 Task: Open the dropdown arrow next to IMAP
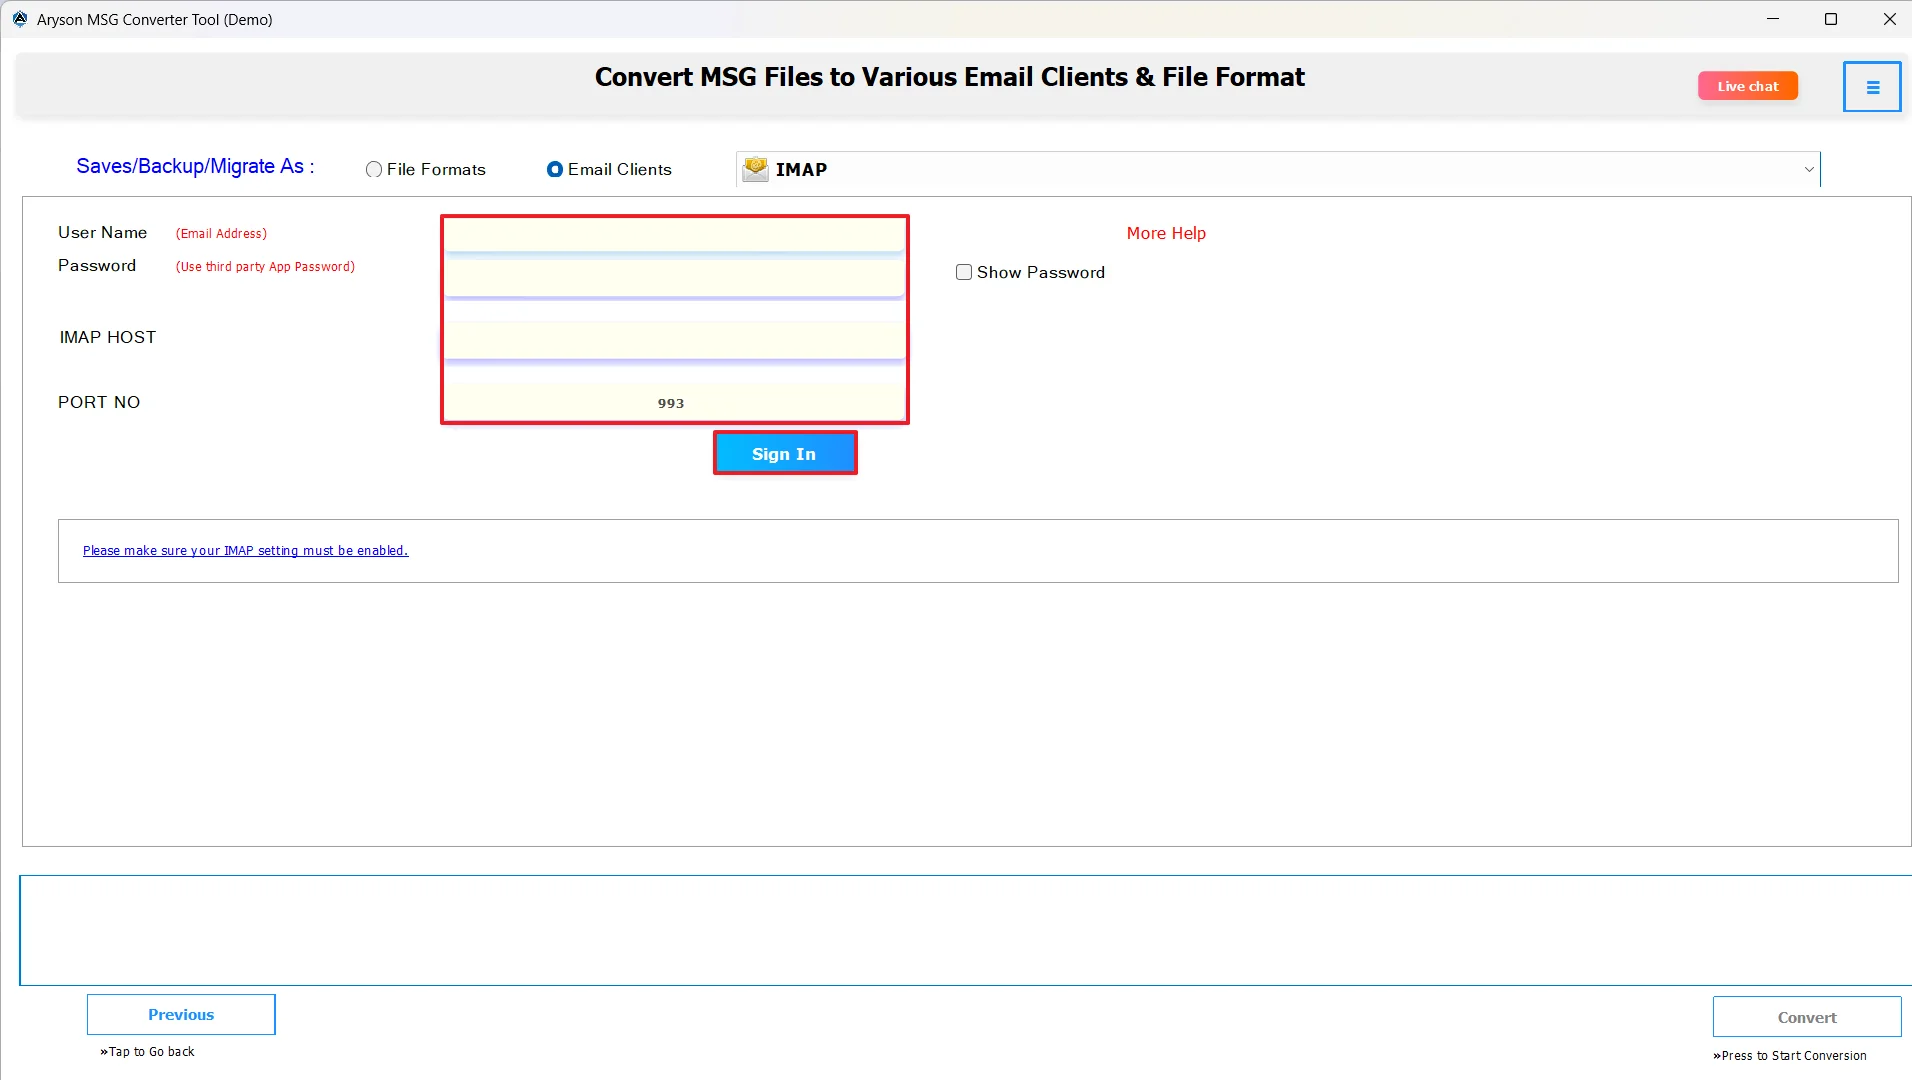[1810, 169]
